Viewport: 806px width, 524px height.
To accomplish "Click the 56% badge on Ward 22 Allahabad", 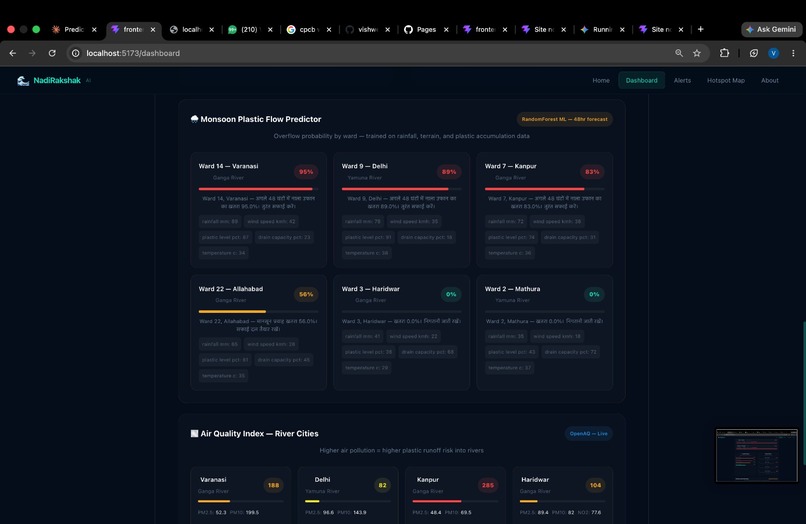I will pos(306,295).
